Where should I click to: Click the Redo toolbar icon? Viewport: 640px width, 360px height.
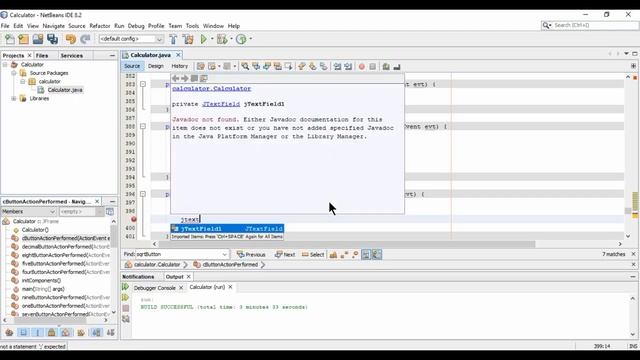pos(85,39)
